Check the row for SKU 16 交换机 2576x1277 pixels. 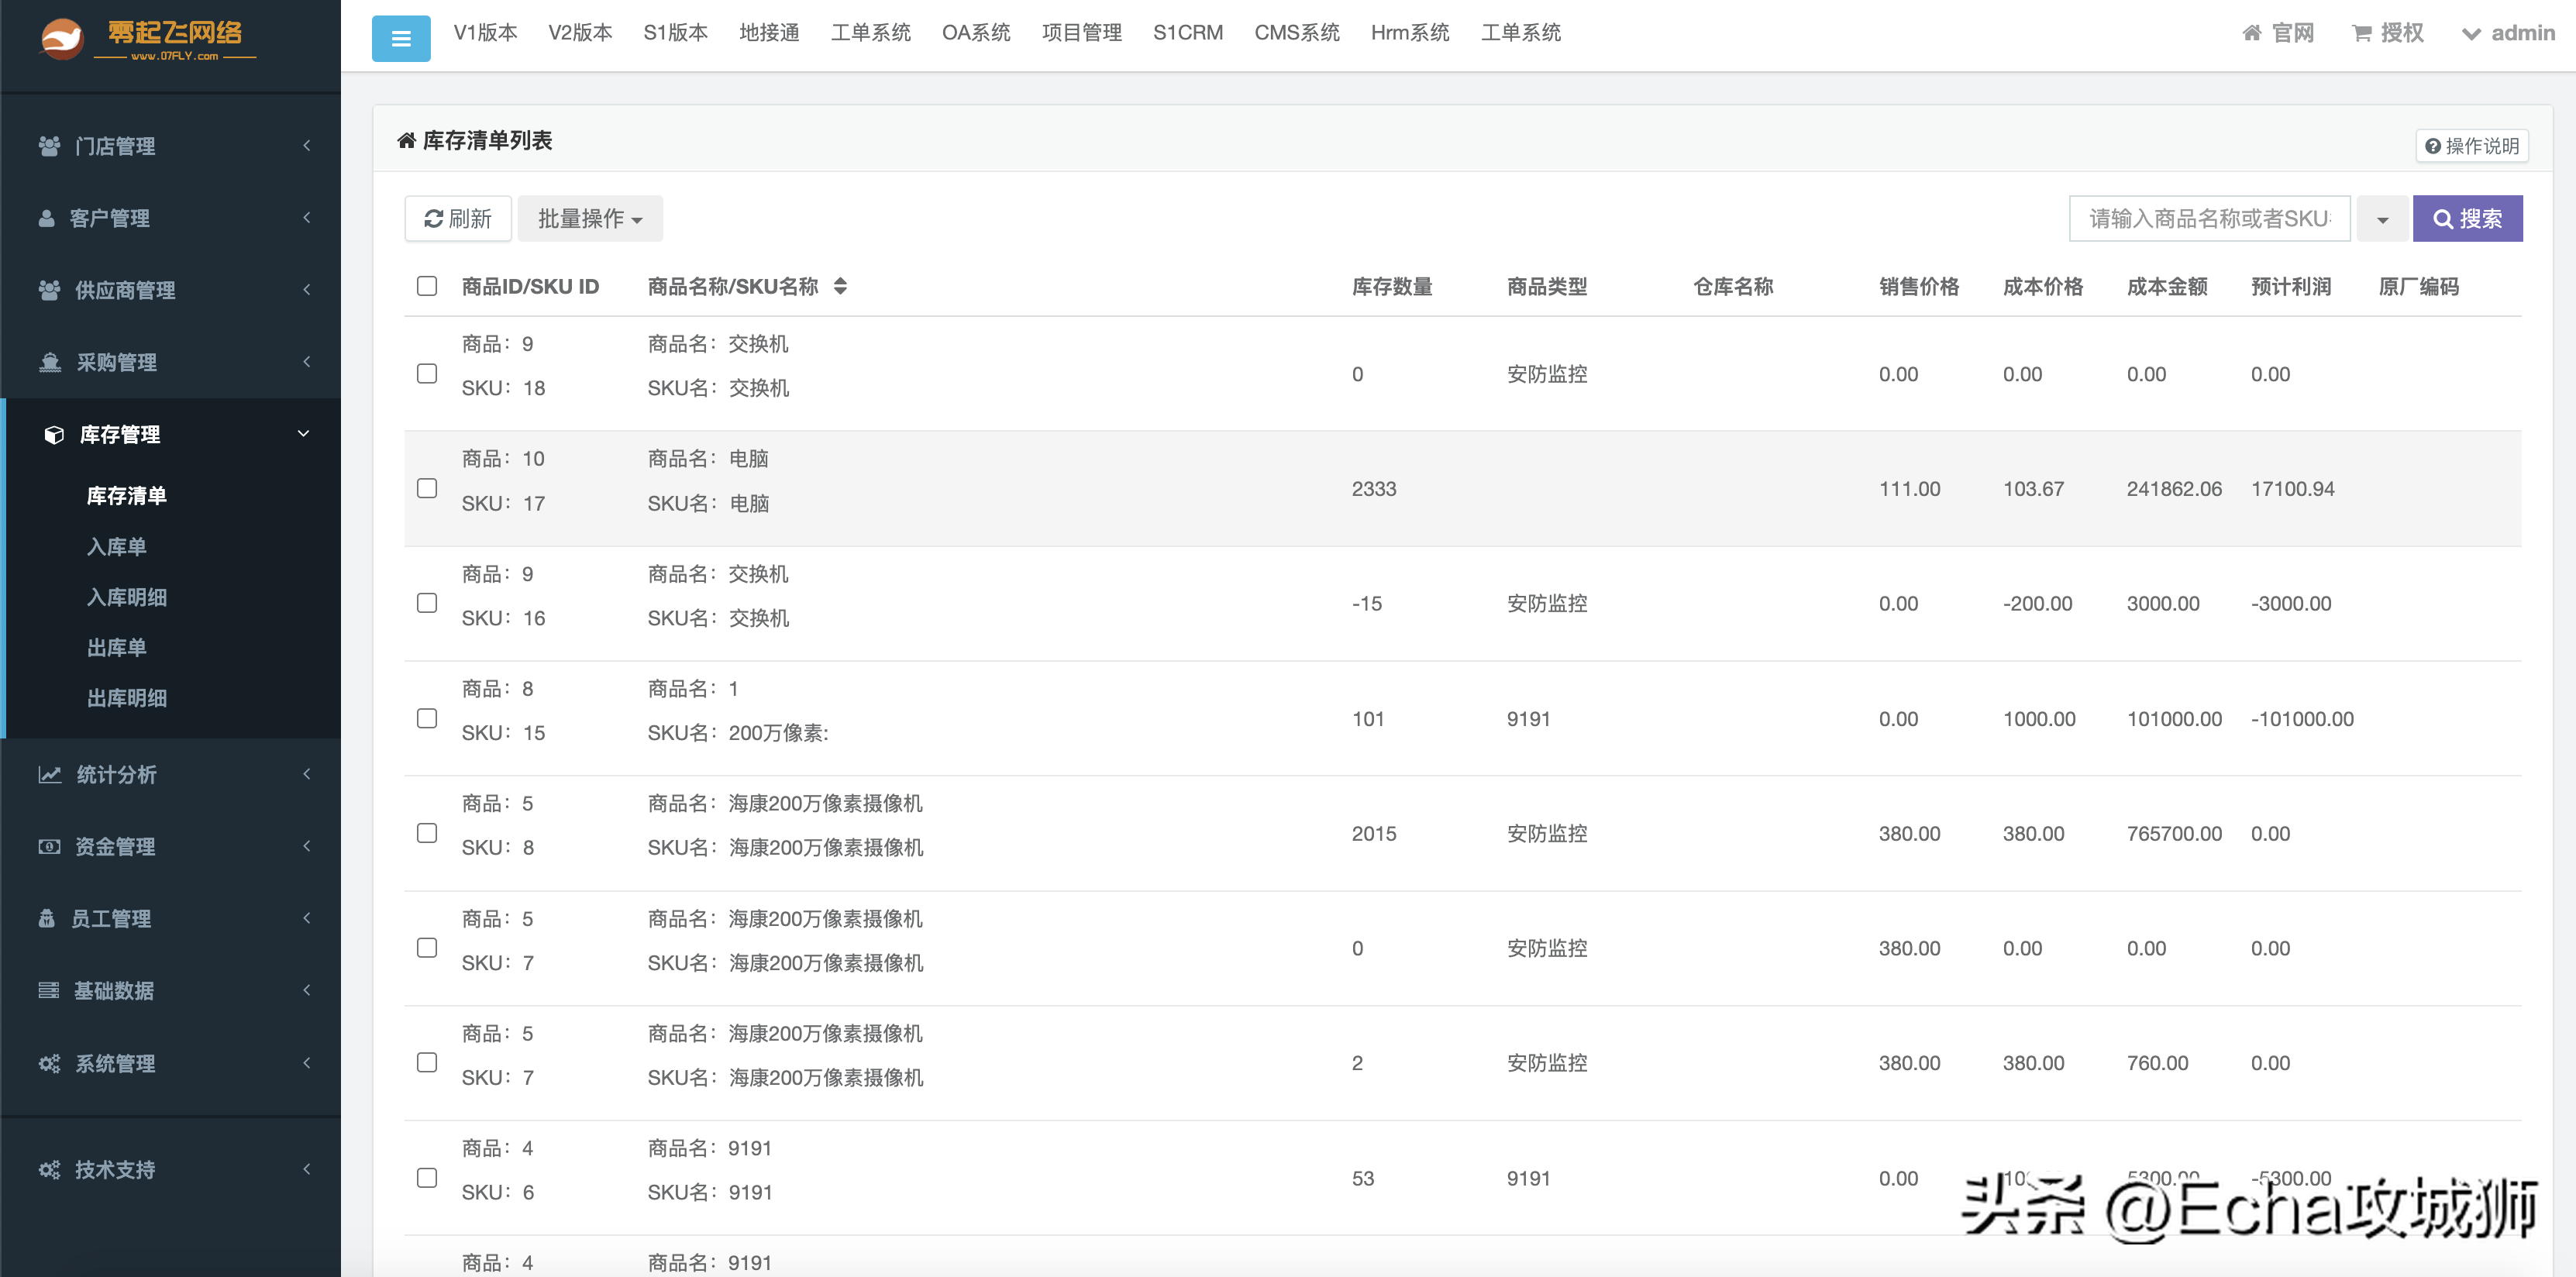pyautogui.click(x=427, y=603)
